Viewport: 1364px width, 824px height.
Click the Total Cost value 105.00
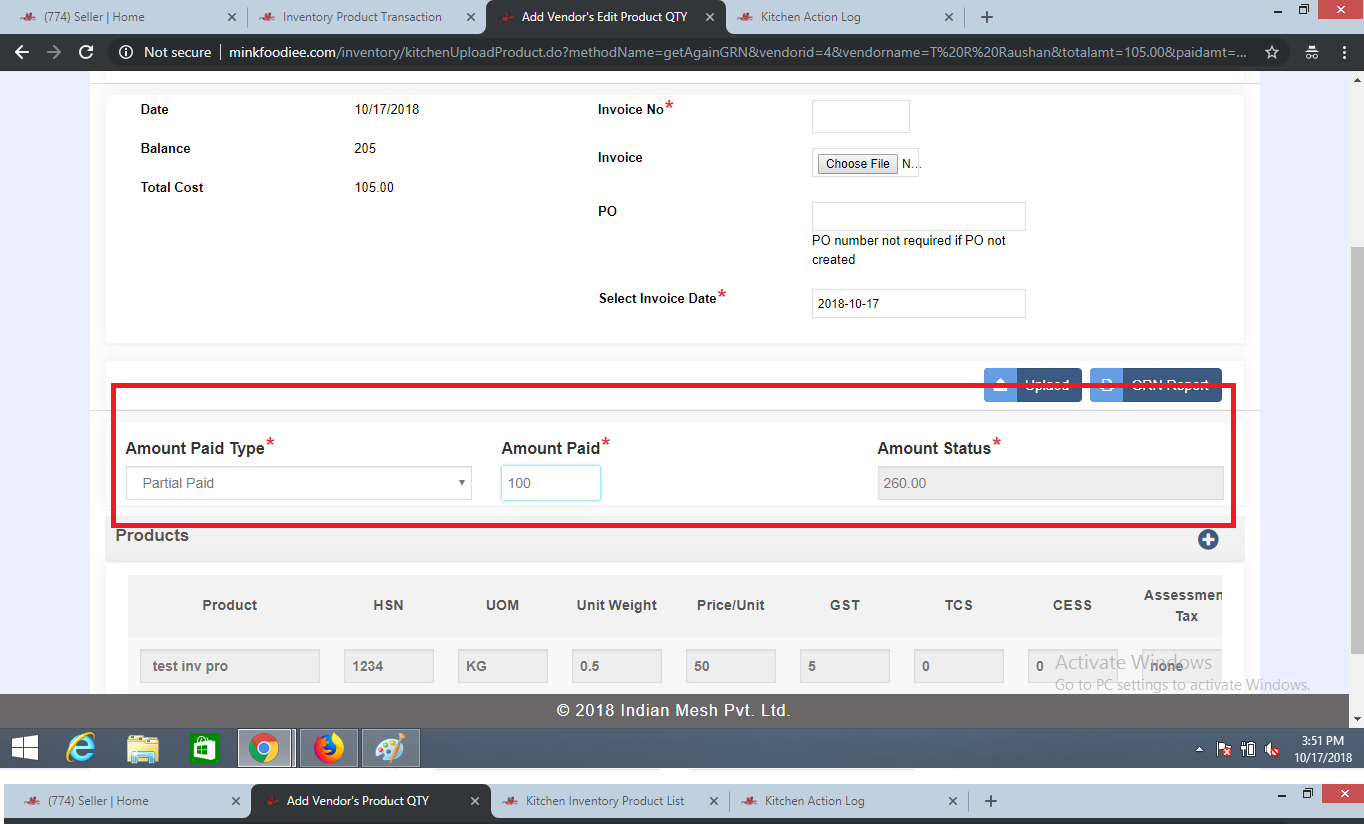coord(374,187)
